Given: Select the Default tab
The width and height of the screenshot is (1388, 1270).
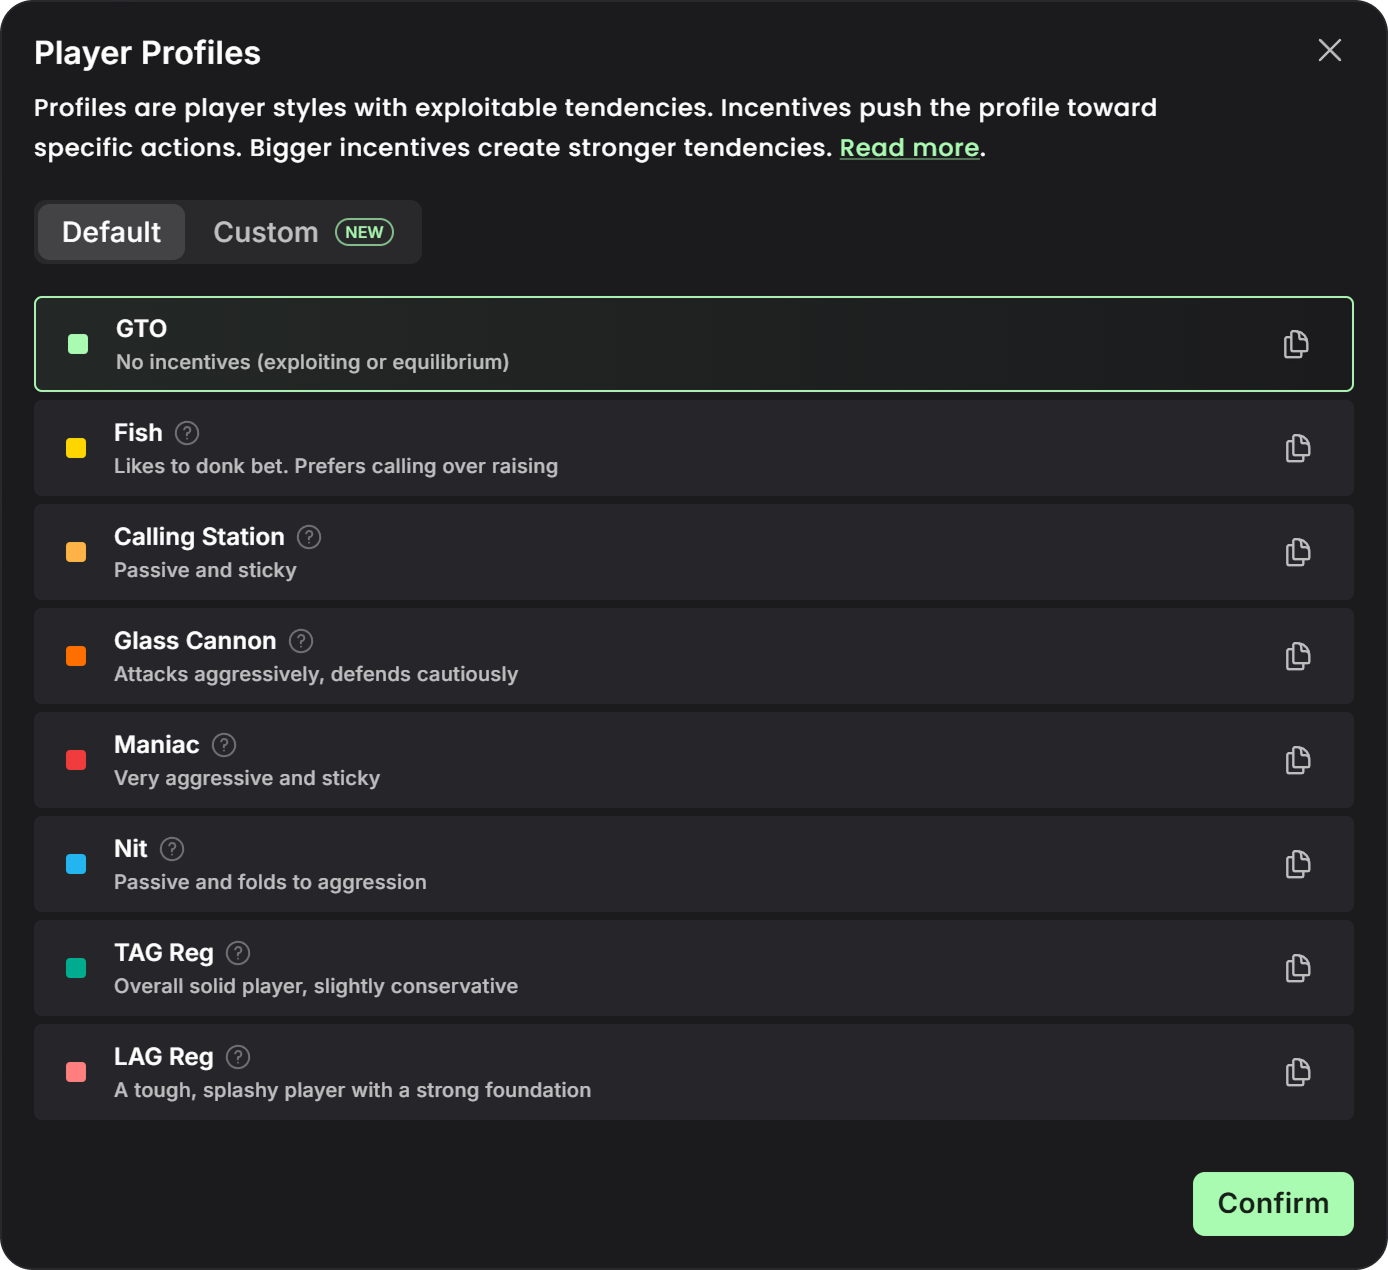Looking at the screenshot, I should click(111, 232).
